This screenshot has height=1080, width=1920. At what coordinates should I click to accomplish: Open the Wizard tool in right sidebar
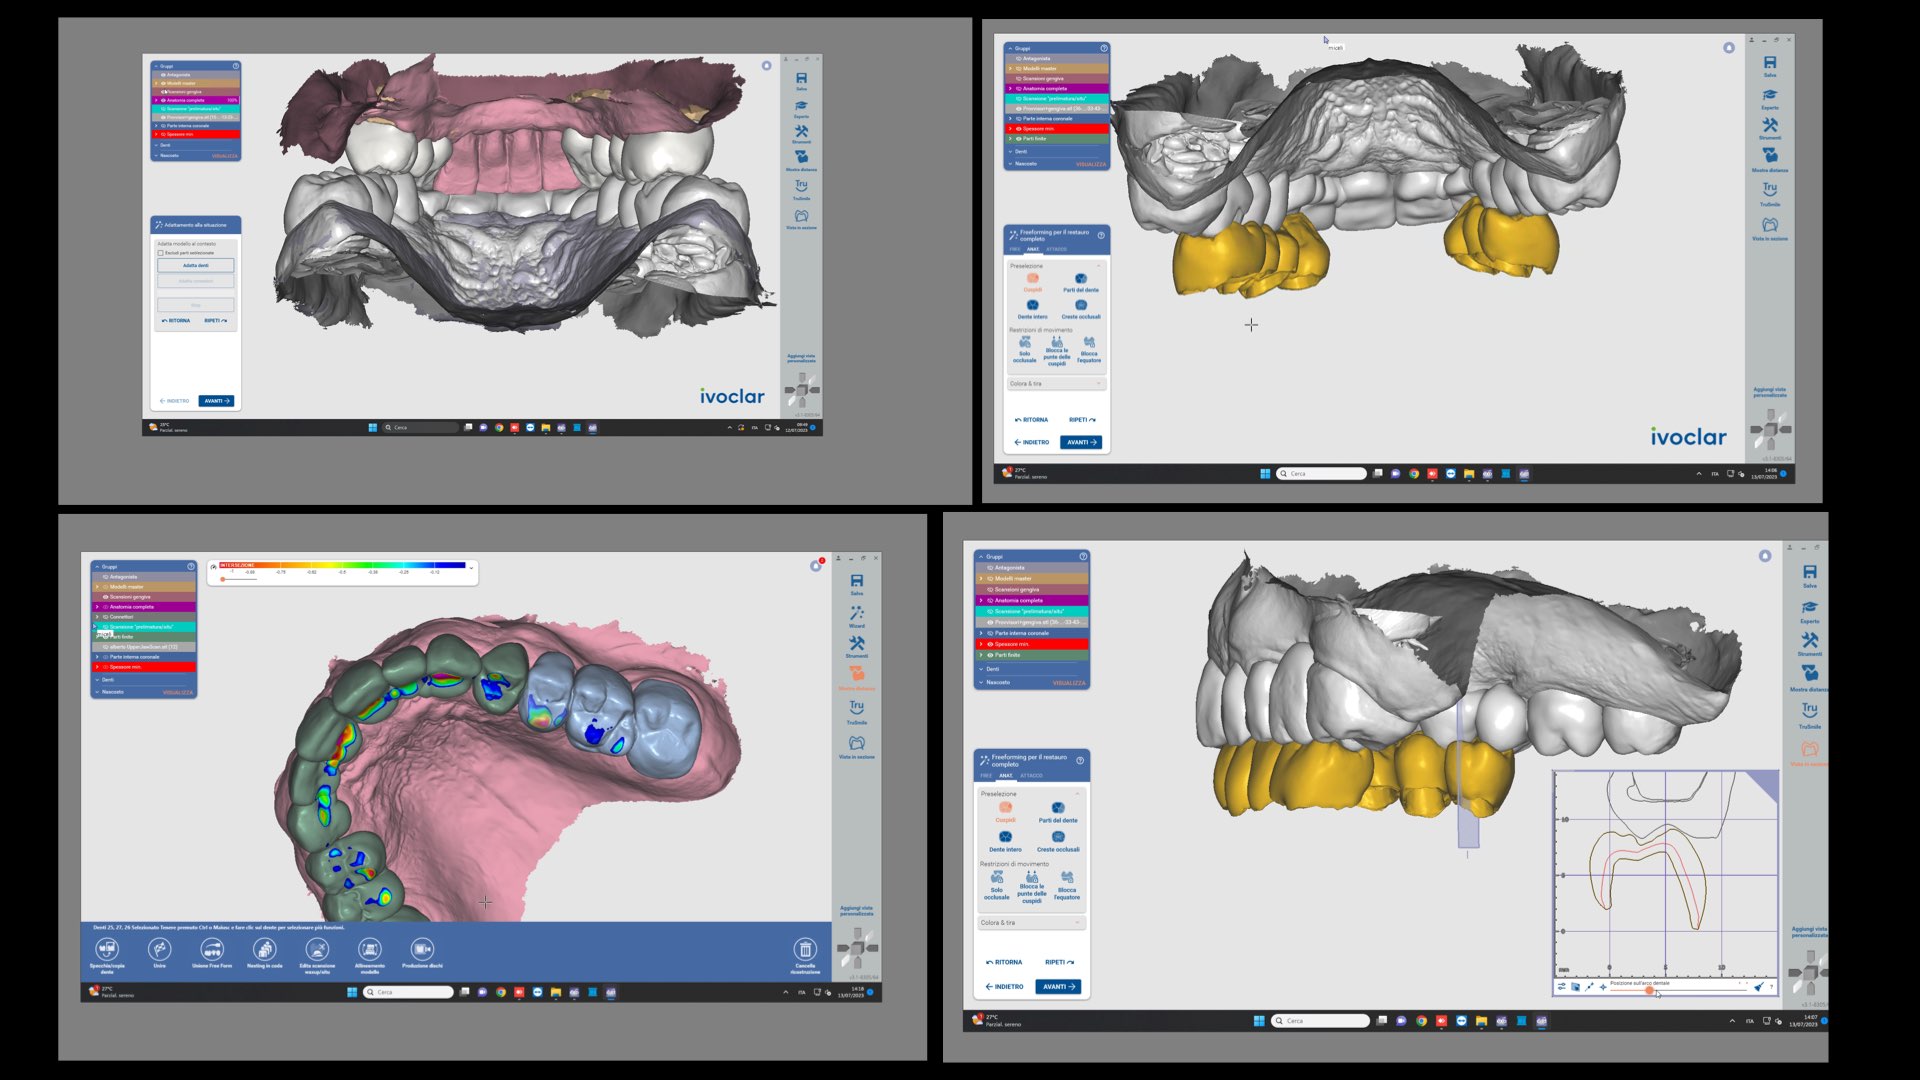pos(857,614)
